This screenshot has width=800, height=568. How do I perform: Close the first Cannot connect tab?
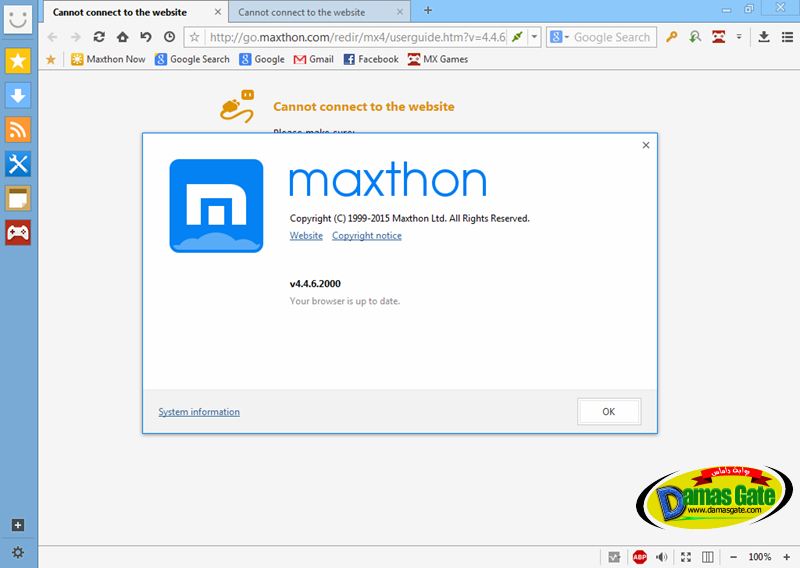coord(217,12)
